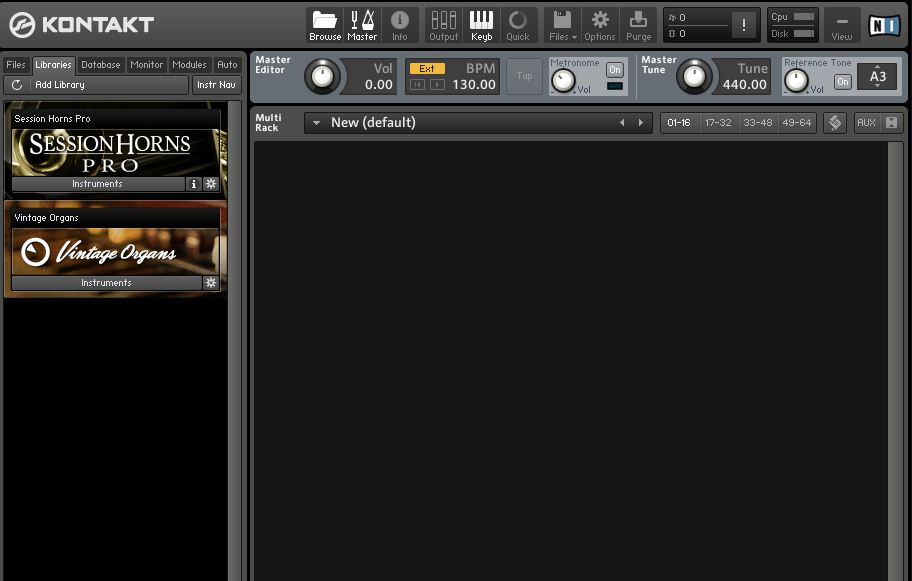Expand Session Horns Pro Instruments
The image size is (912, 581).
pyautogui.click(x=98, y=184)
